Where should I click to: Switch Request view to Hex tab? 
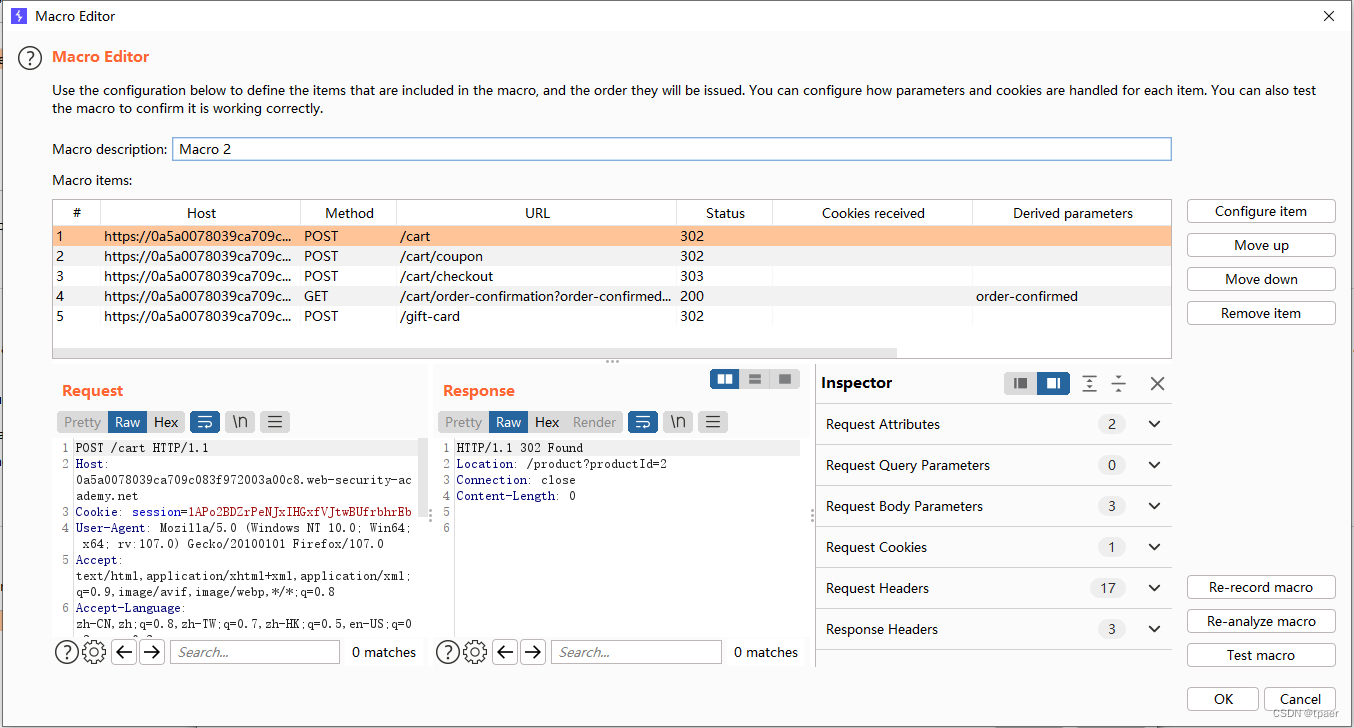point(166,422)
